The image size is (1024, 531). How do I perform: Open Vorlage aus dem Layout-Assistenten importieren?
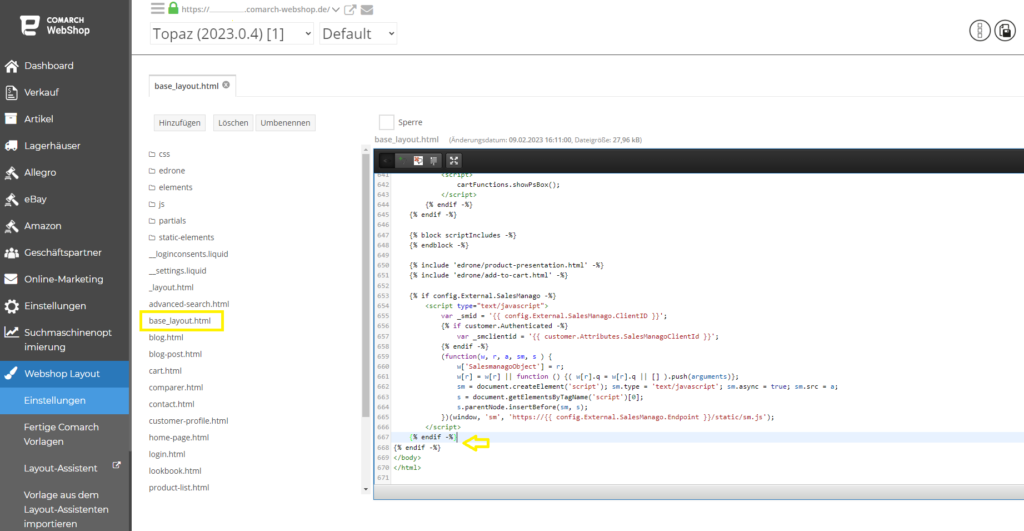(x=66, y=509)
